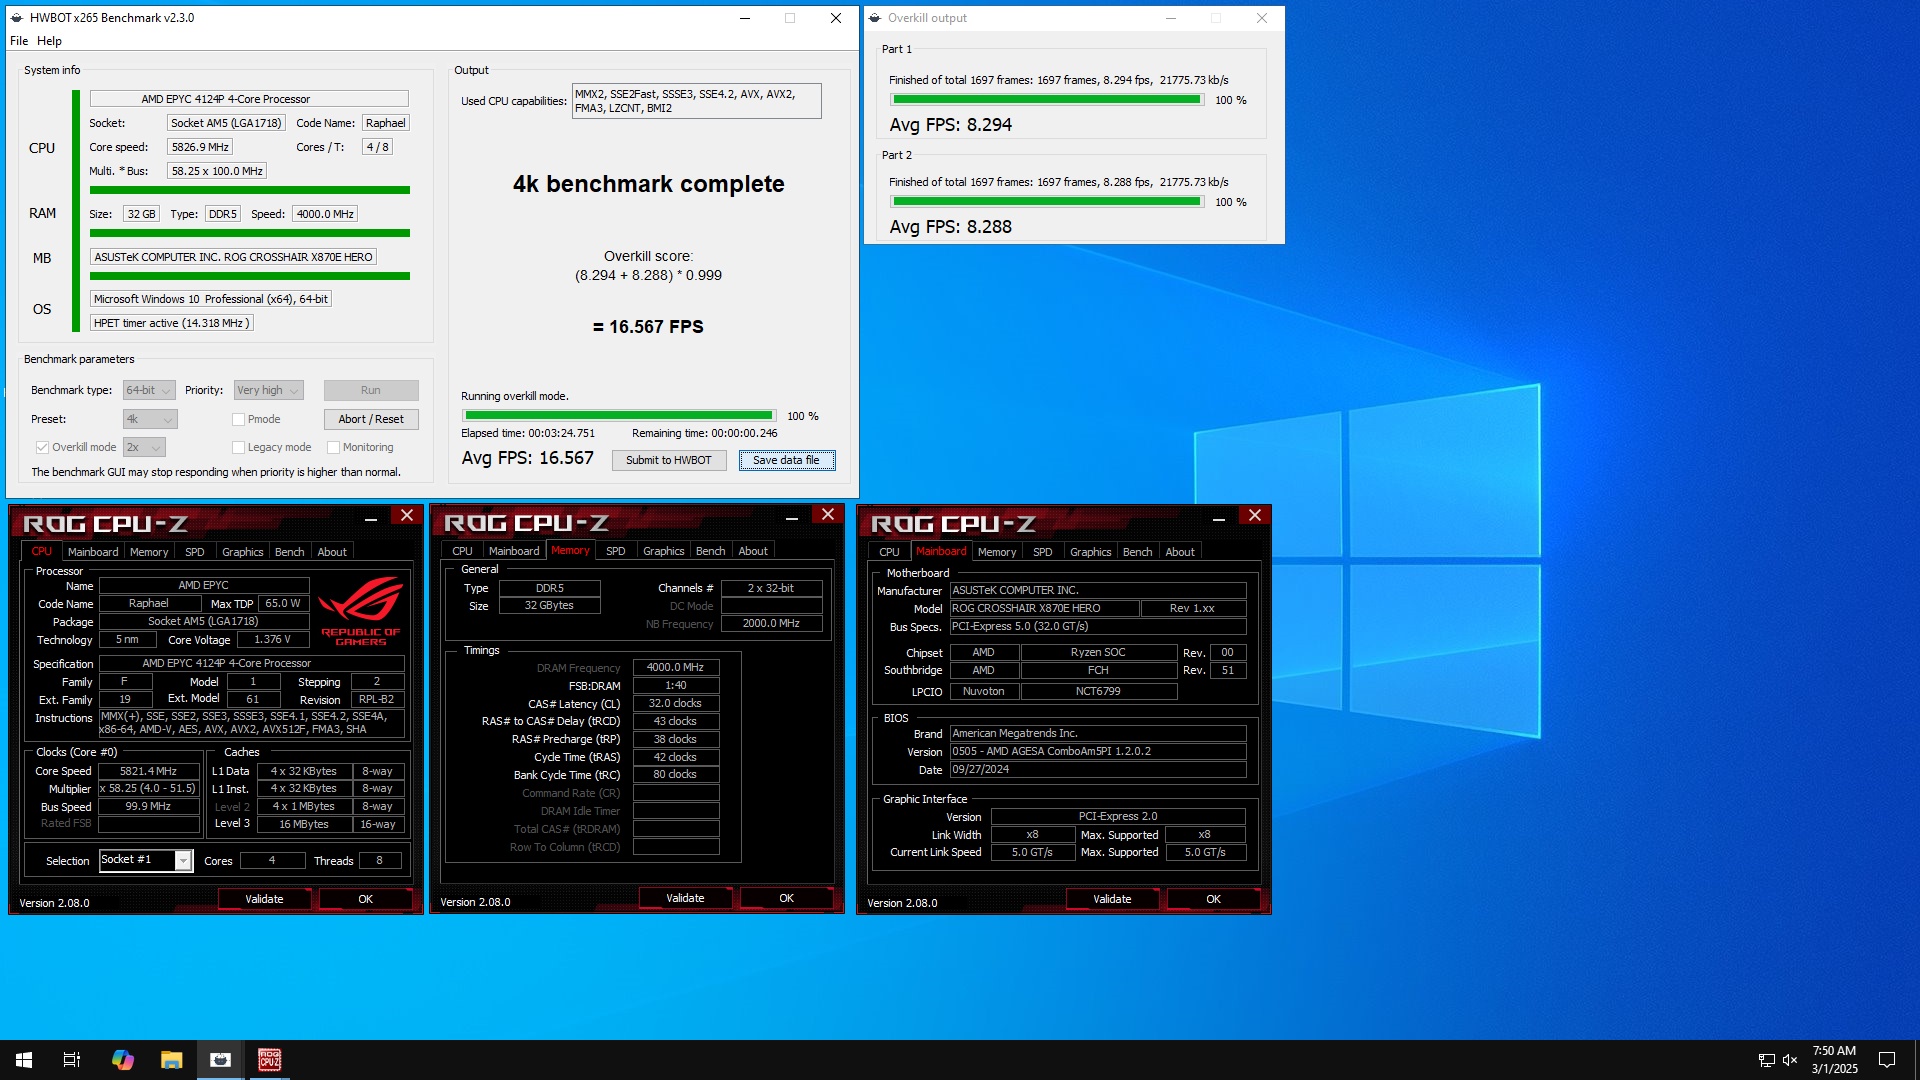Screen dimensions: 1920x1080
Task: Open the Benchmark type 64-bit dropdown
Action: (x=149, y=390)
